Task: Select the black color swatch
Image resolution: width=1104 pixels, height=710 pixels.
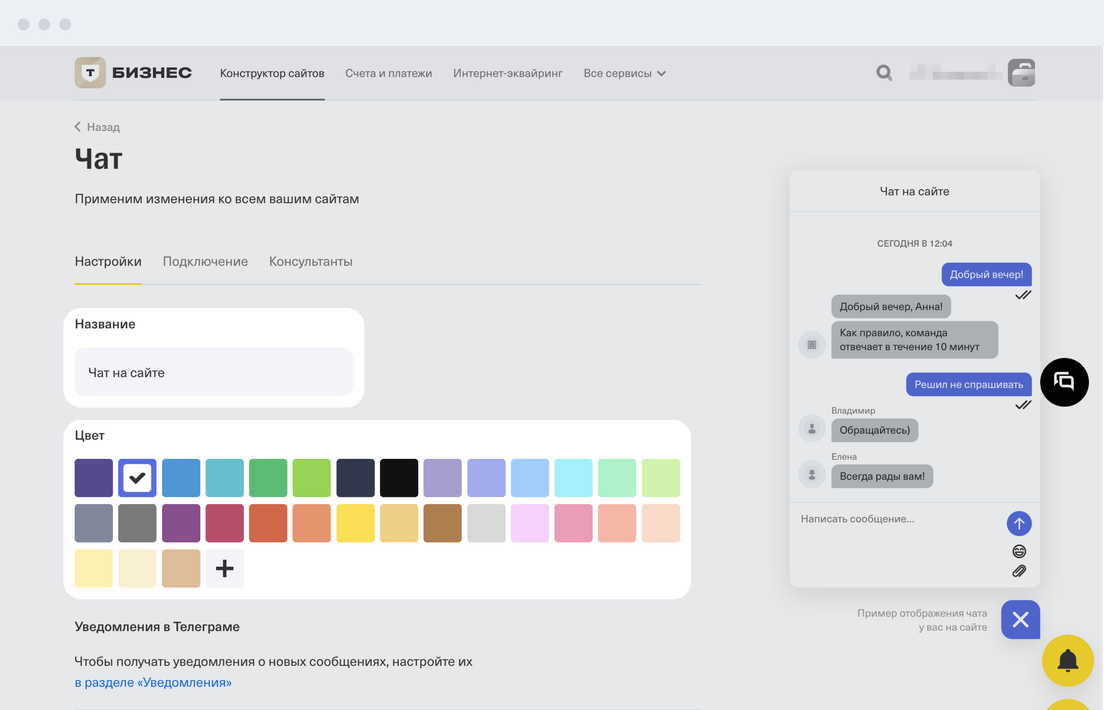Action: tap(399, 478)
